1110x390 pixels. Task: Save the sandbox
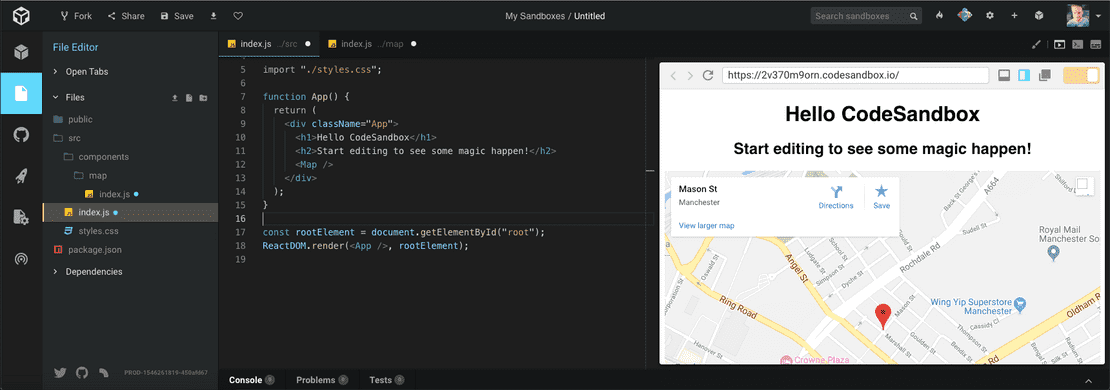click(177, 16)
